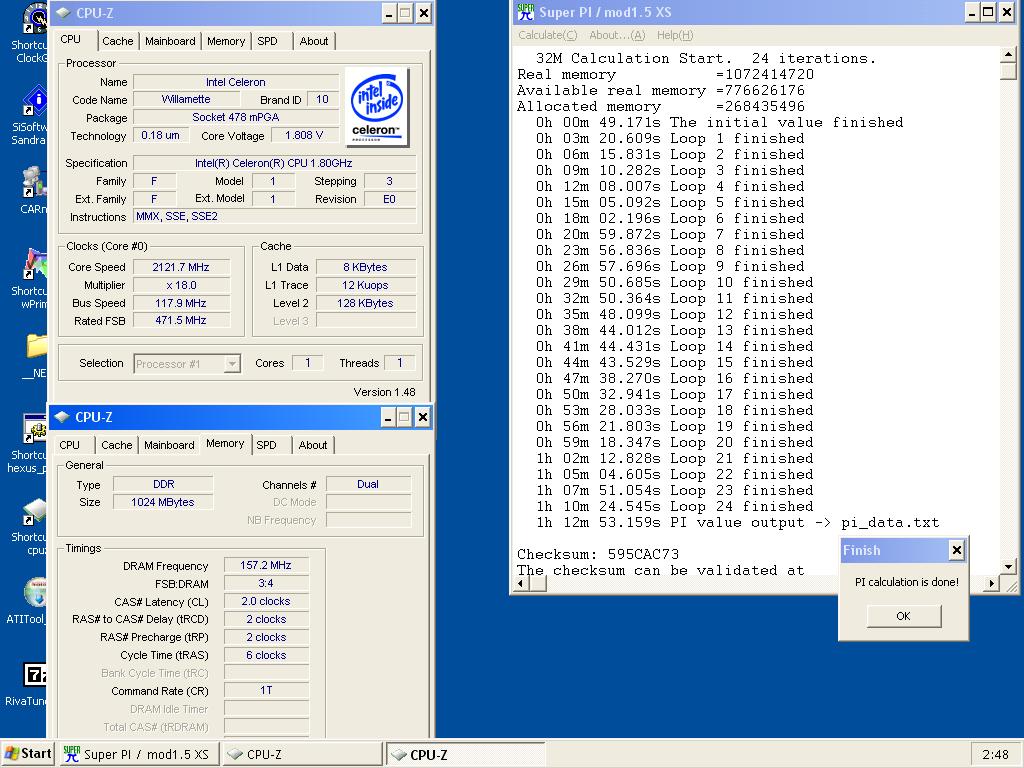Open the ClockGen shortcut on desktop
Image resolution: width=1024 pixels, height=768 pixels.
34,18
